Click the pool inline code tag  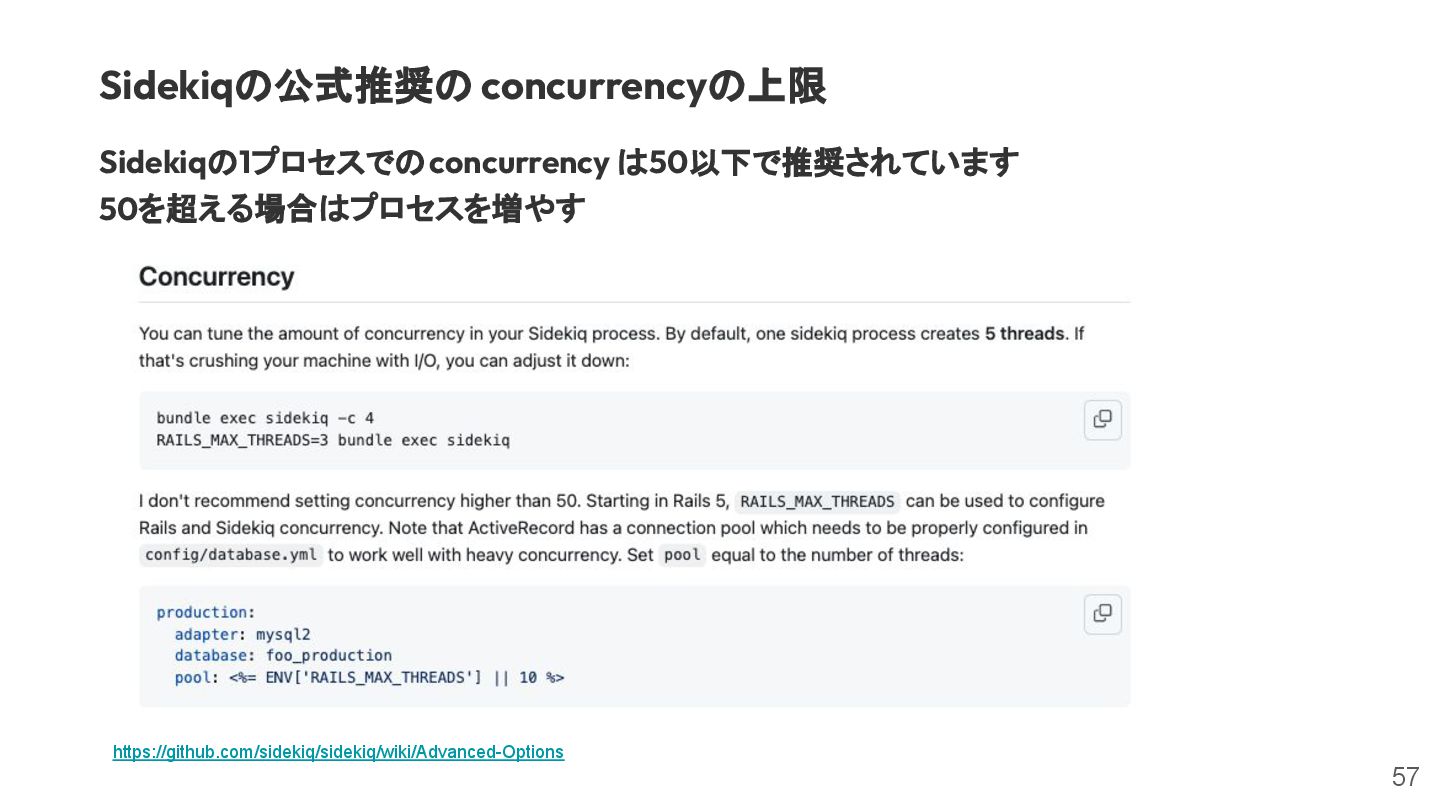pyautogui.click(x=682, y=554)
